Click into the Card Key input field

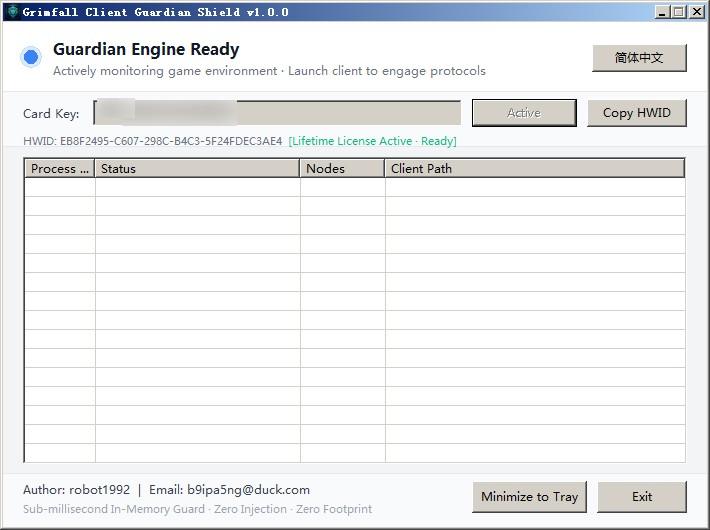click(277, 113)
